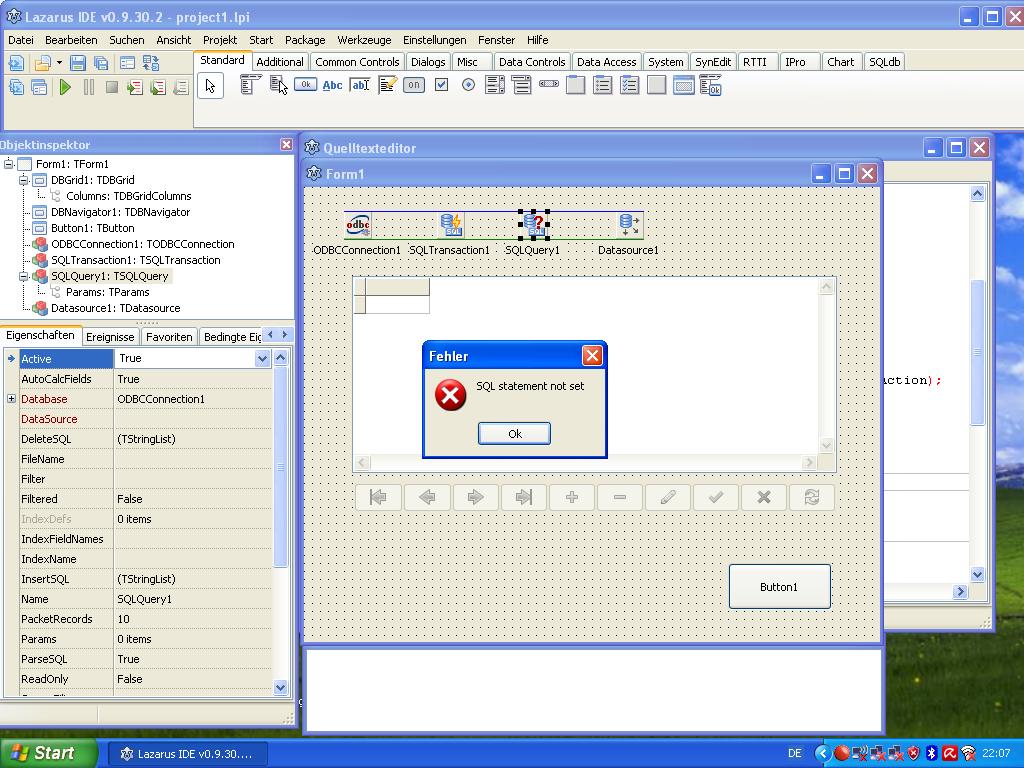
Task: Select Button1: TButton in object tree
Action: 92,228
